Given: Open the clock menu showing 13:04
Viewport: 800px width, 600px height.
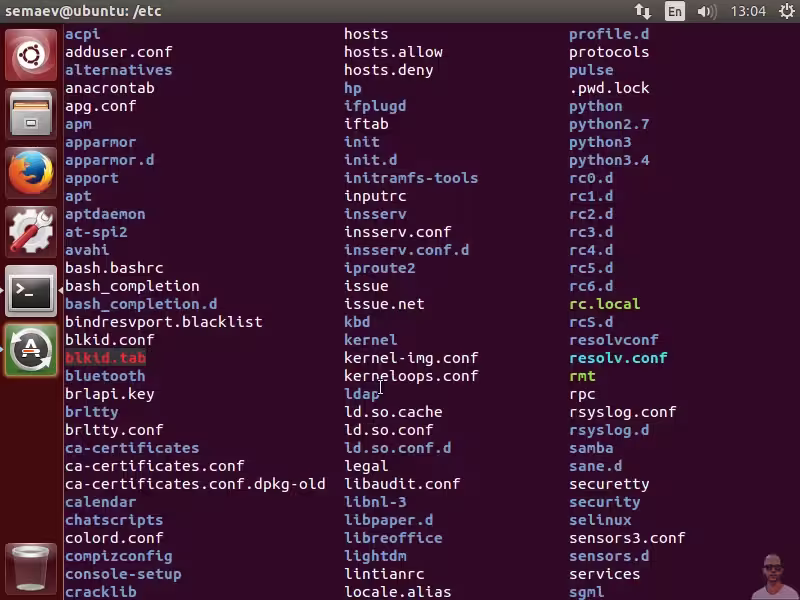Looking at the screenshot, I should coord(748,11).
